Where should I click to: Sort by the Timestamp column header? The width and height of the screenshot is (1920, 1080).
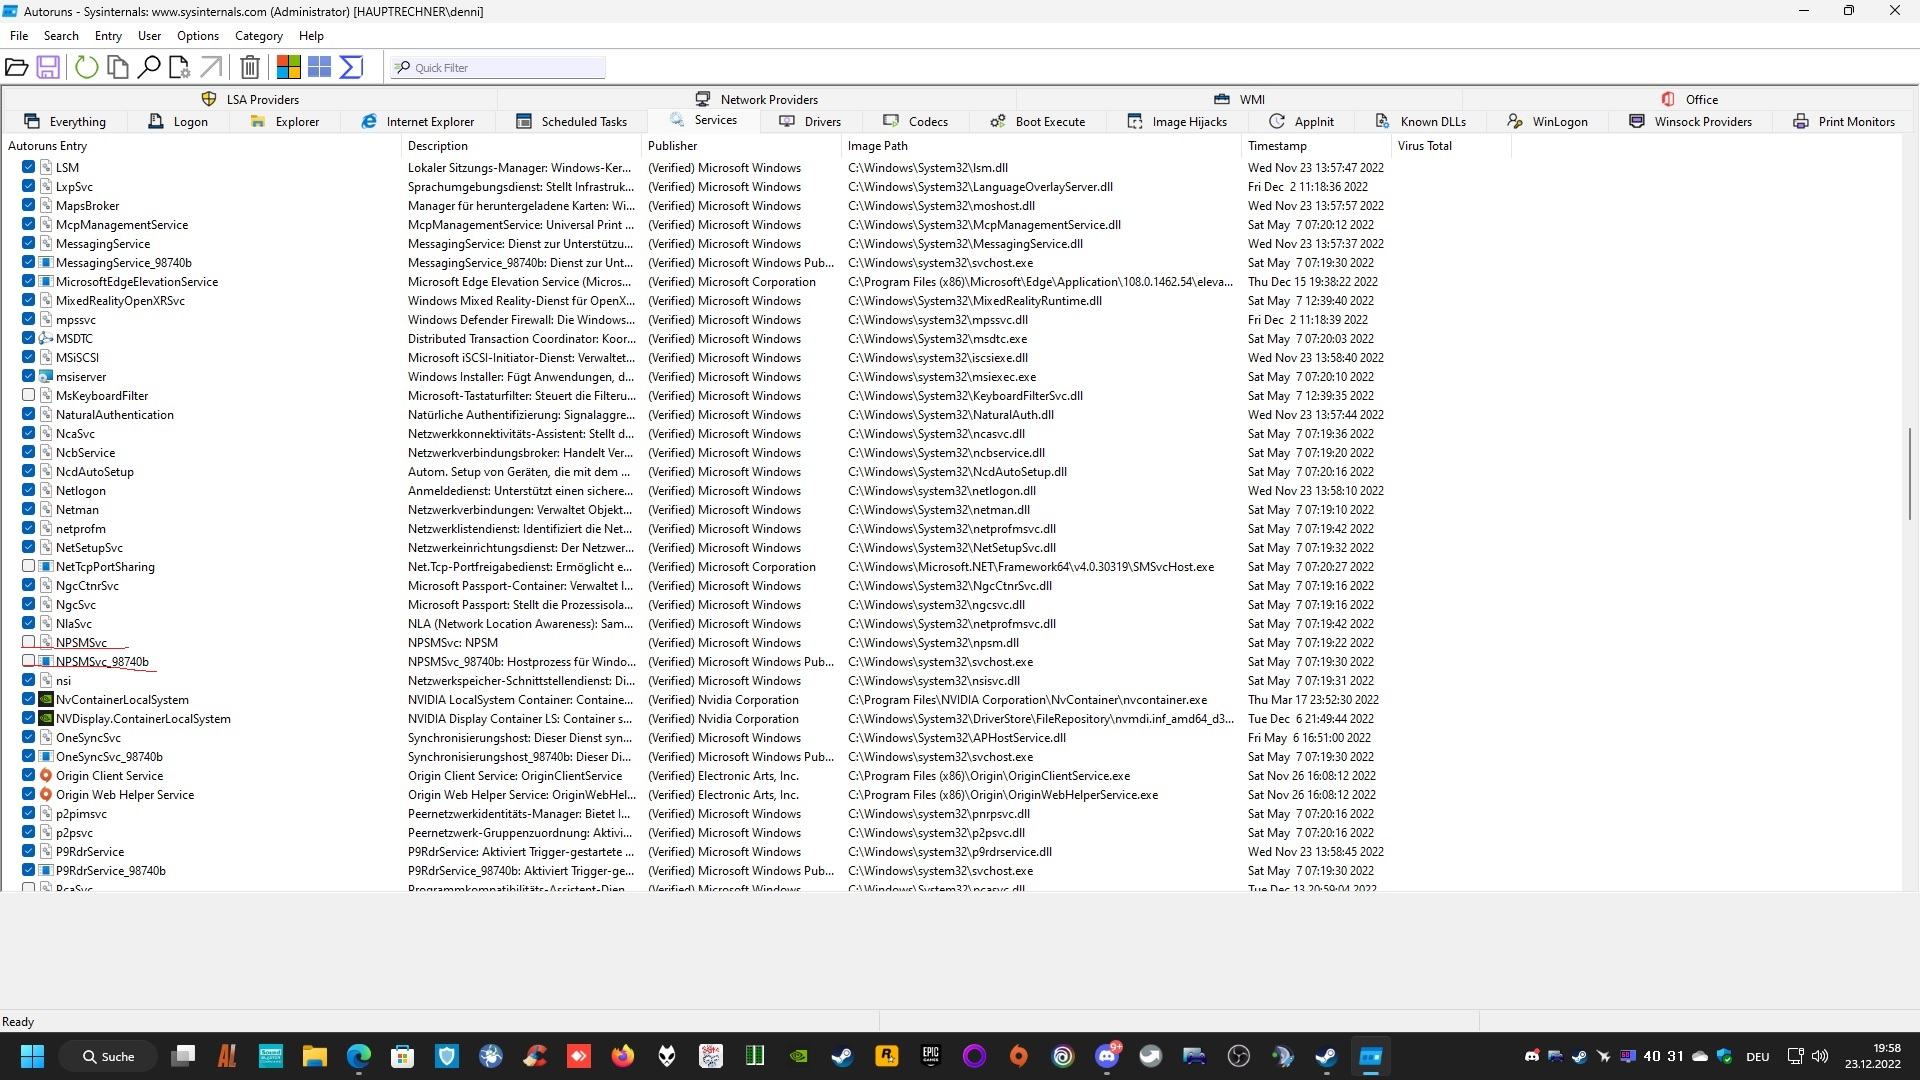pyautogui.click(x=1277, y=145)
